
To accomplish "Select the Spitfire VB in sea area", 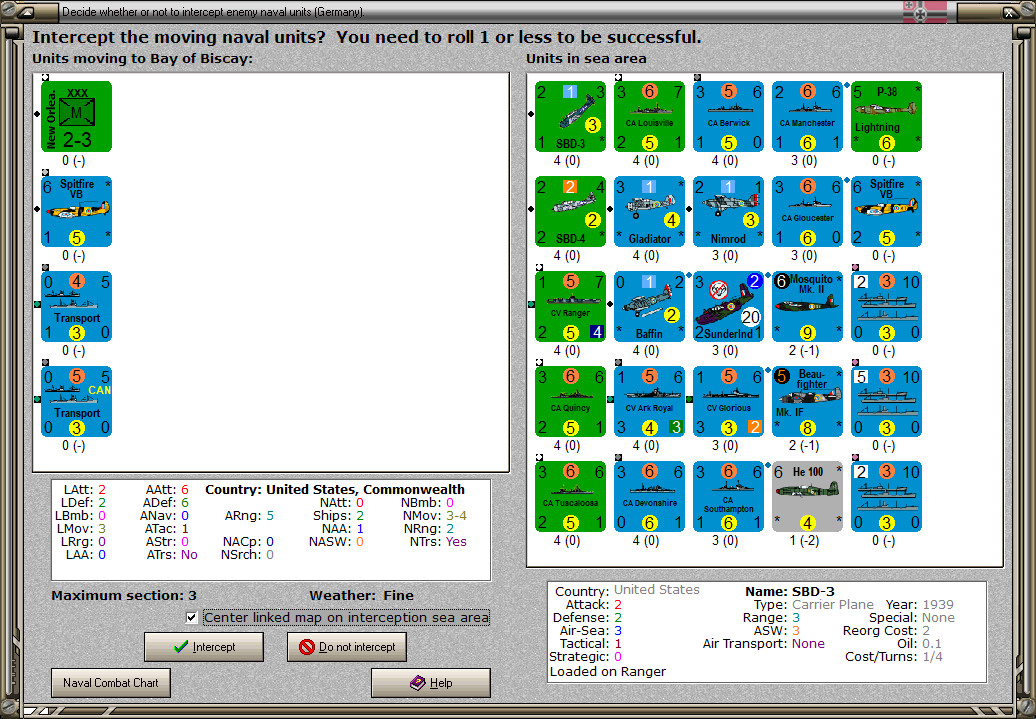I will tap(887, 211).
